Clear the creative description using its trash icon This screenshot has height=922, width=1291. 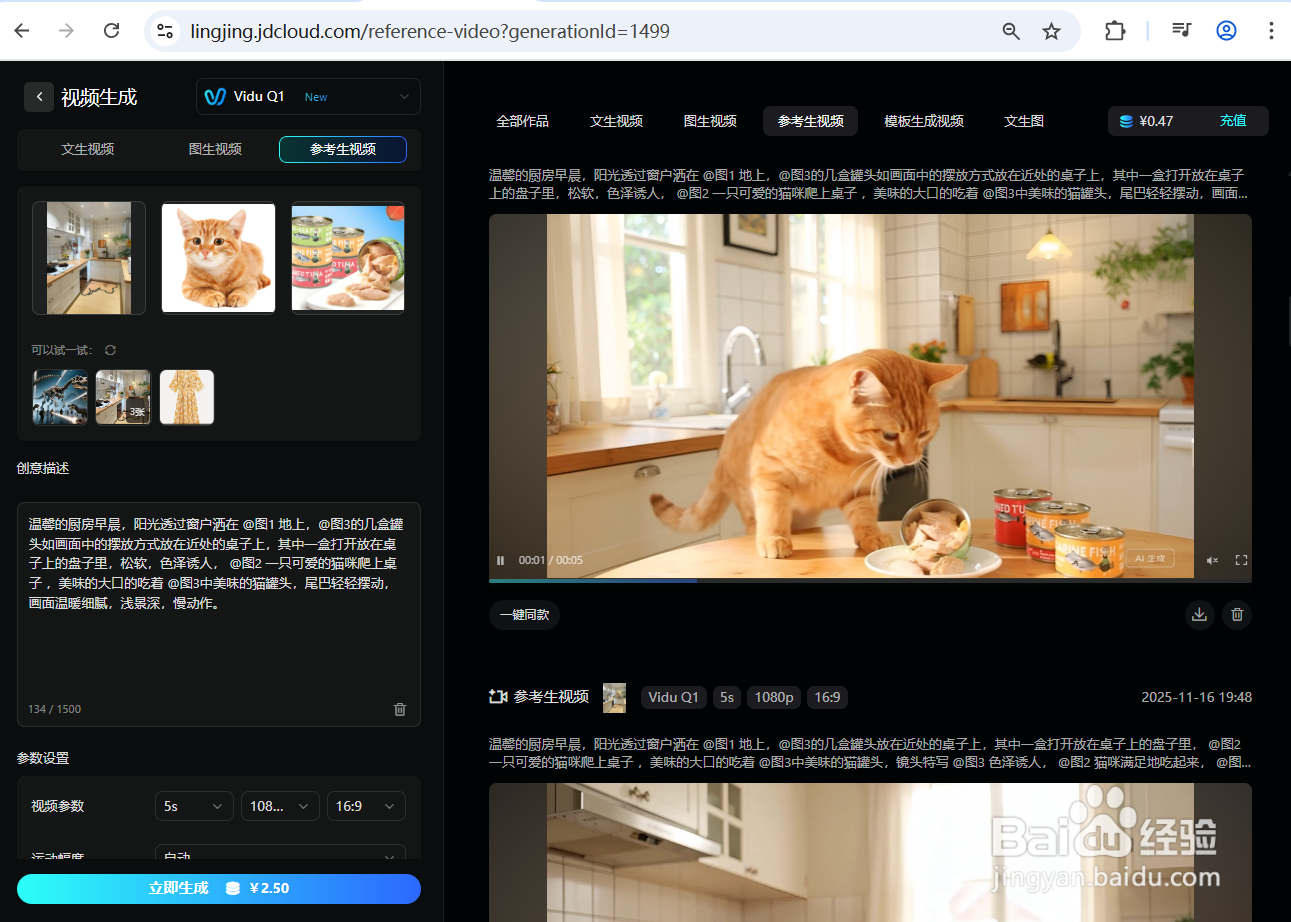click(x=399, y=708)
